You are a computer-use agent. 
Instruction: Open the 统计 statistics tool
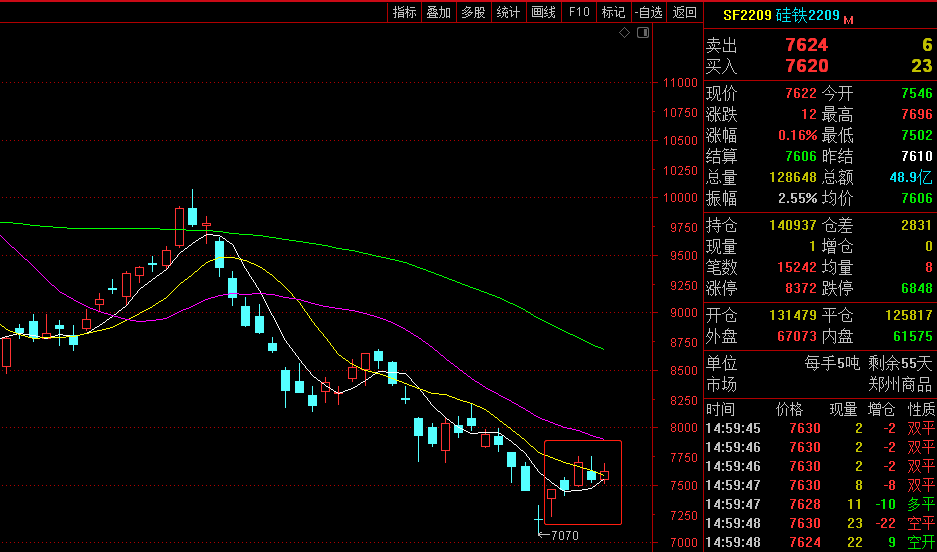tap(508, 12)
